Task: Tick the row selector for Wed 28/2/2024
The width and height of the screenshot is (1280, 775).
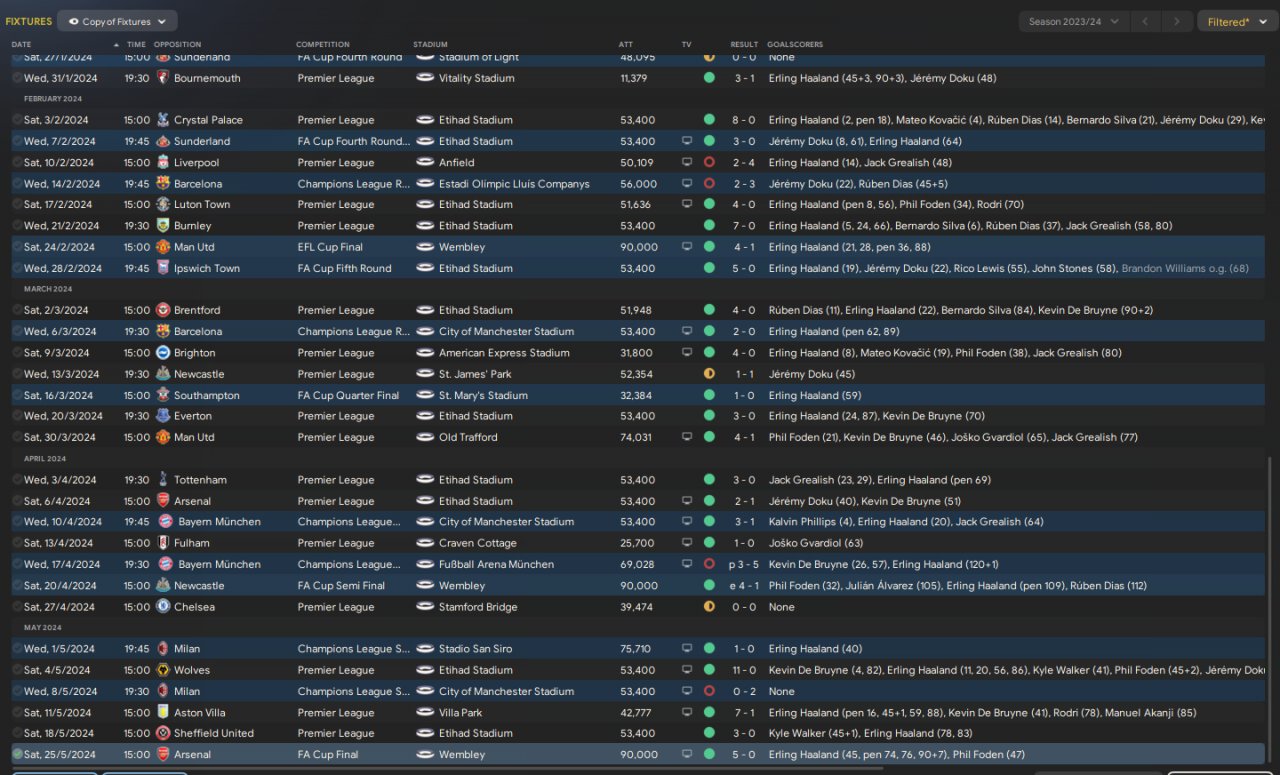Action: [x=17, y=268]
